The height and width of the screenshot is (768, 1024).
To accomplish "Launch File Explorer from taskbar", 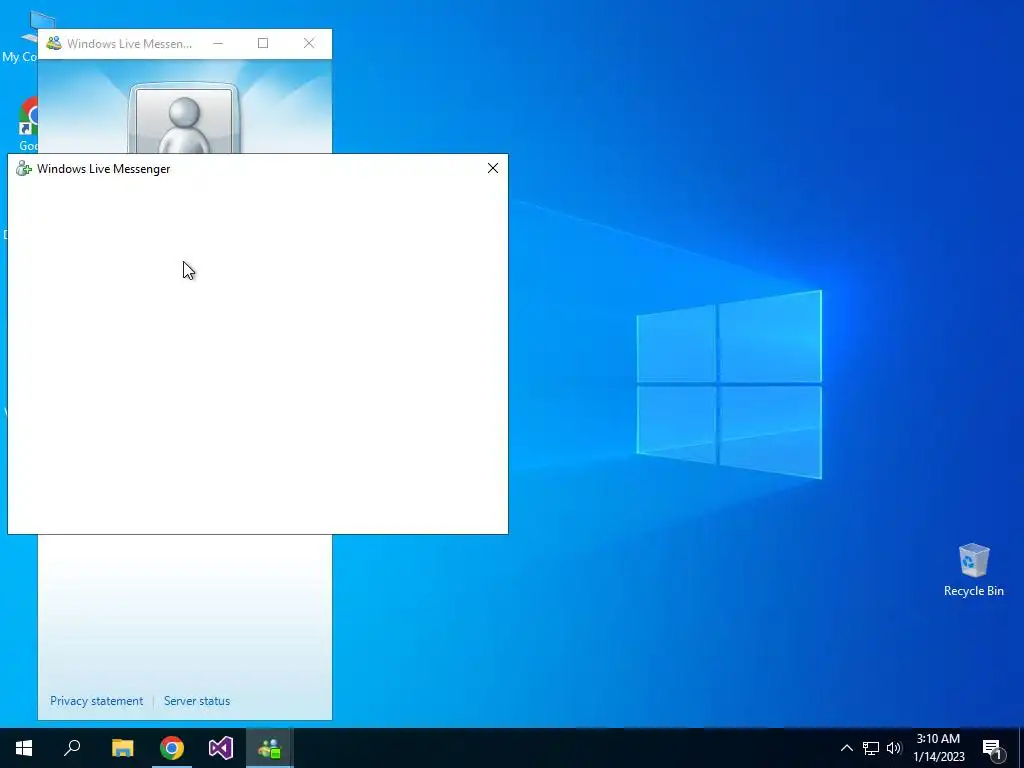I will point(122,748).
